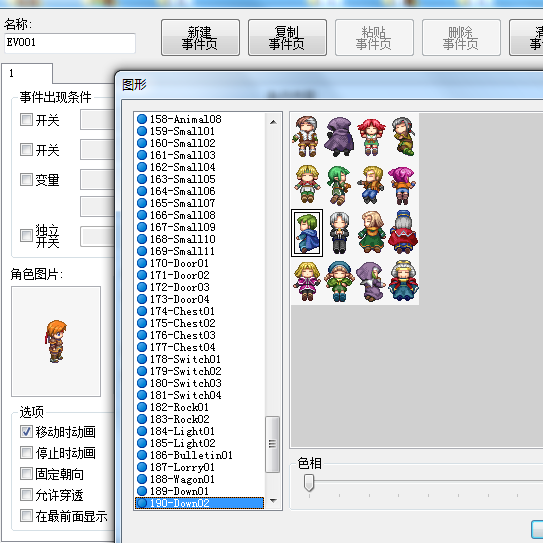Viewport: 543px width, 543px height.
Task: Click the 删除事件页 button
Action: (461, 37)
